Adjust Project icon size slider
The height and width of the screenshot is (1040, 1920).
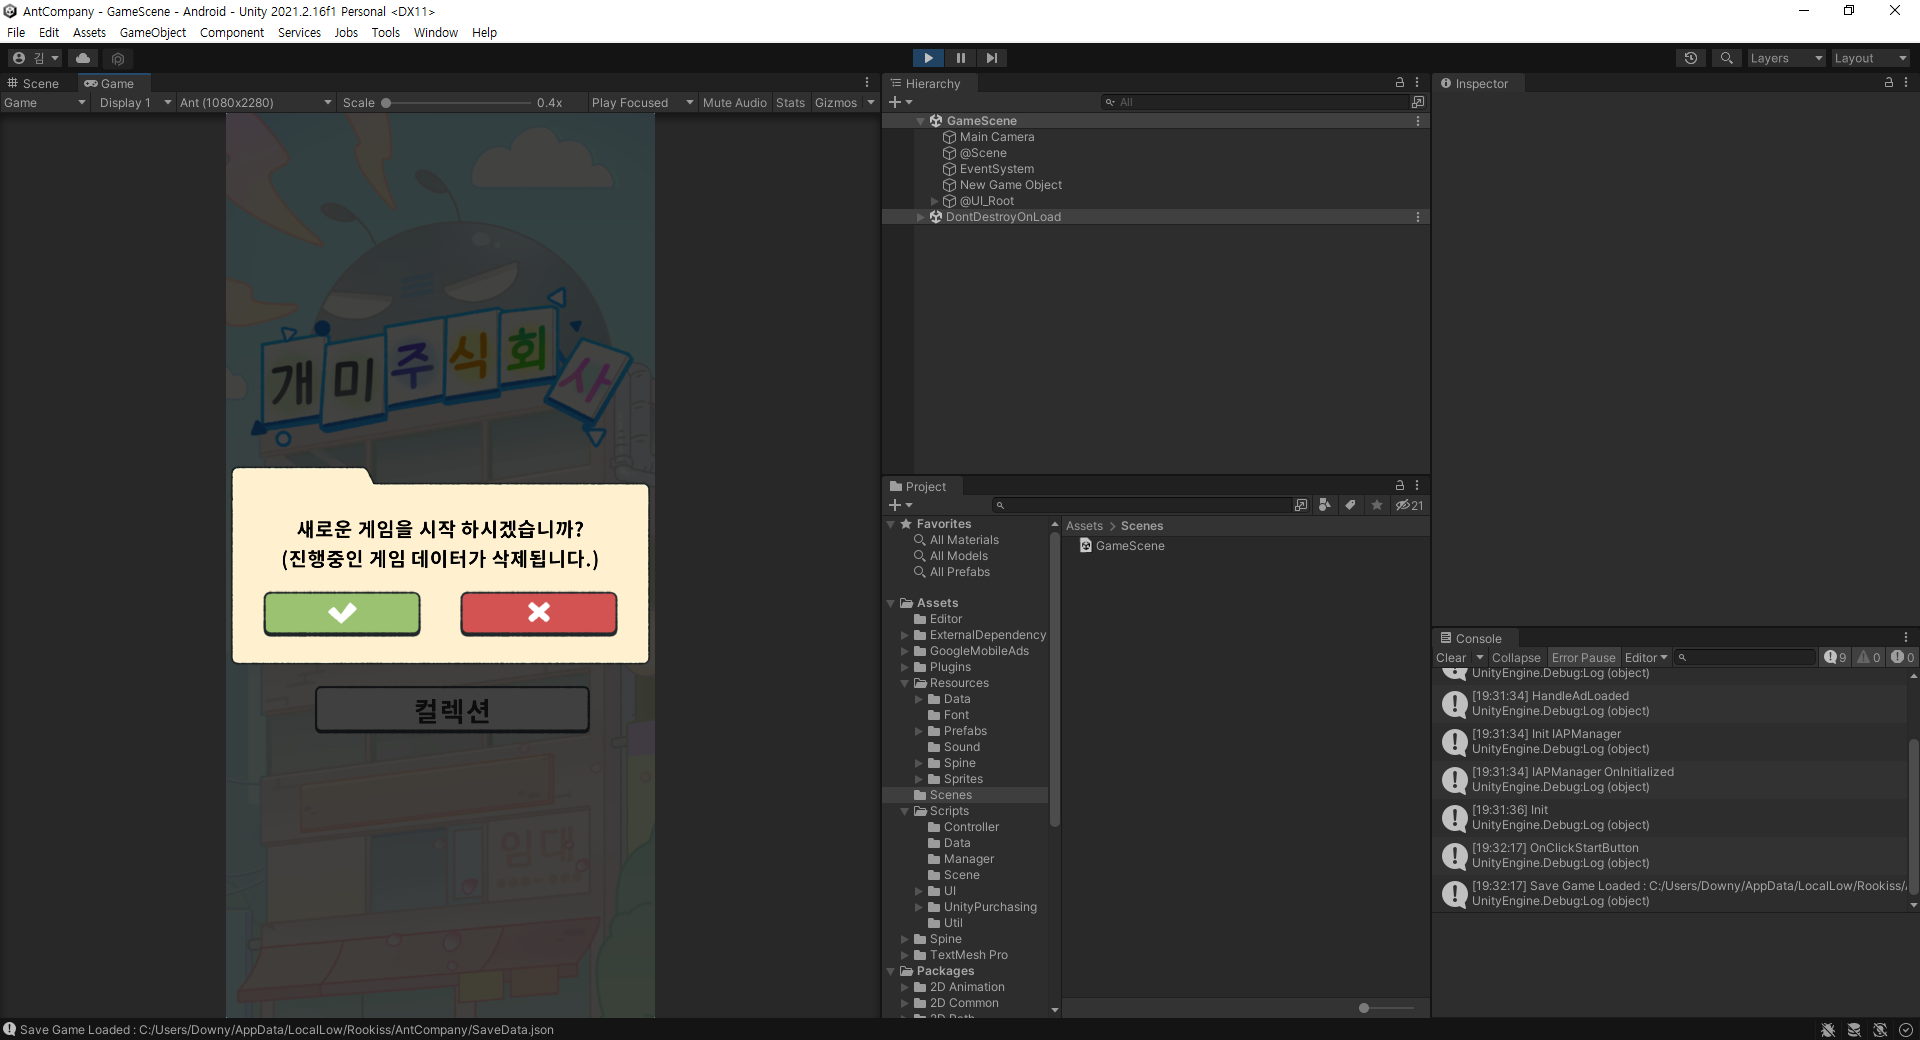pos(1385,1008)
